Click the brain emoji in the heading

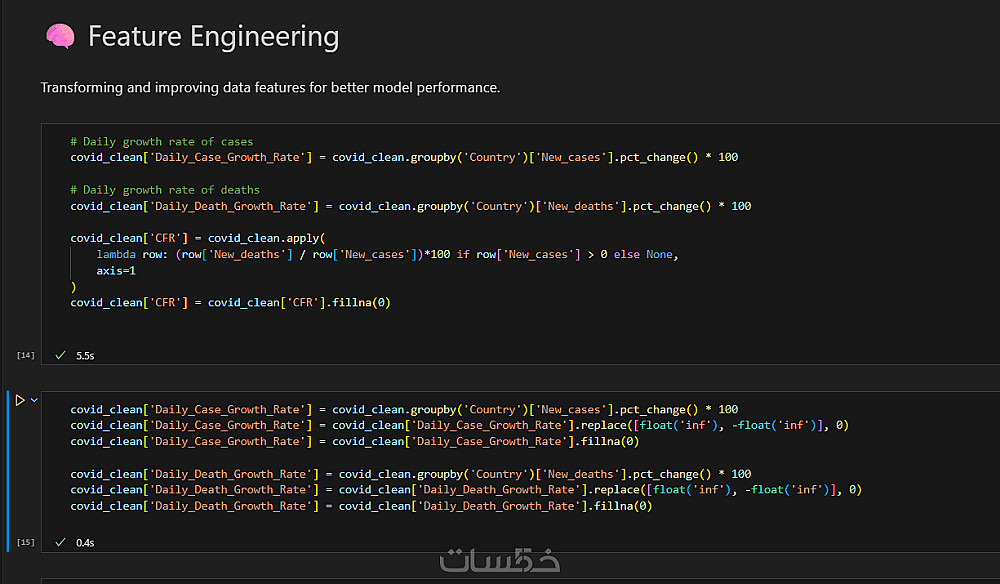60,37
